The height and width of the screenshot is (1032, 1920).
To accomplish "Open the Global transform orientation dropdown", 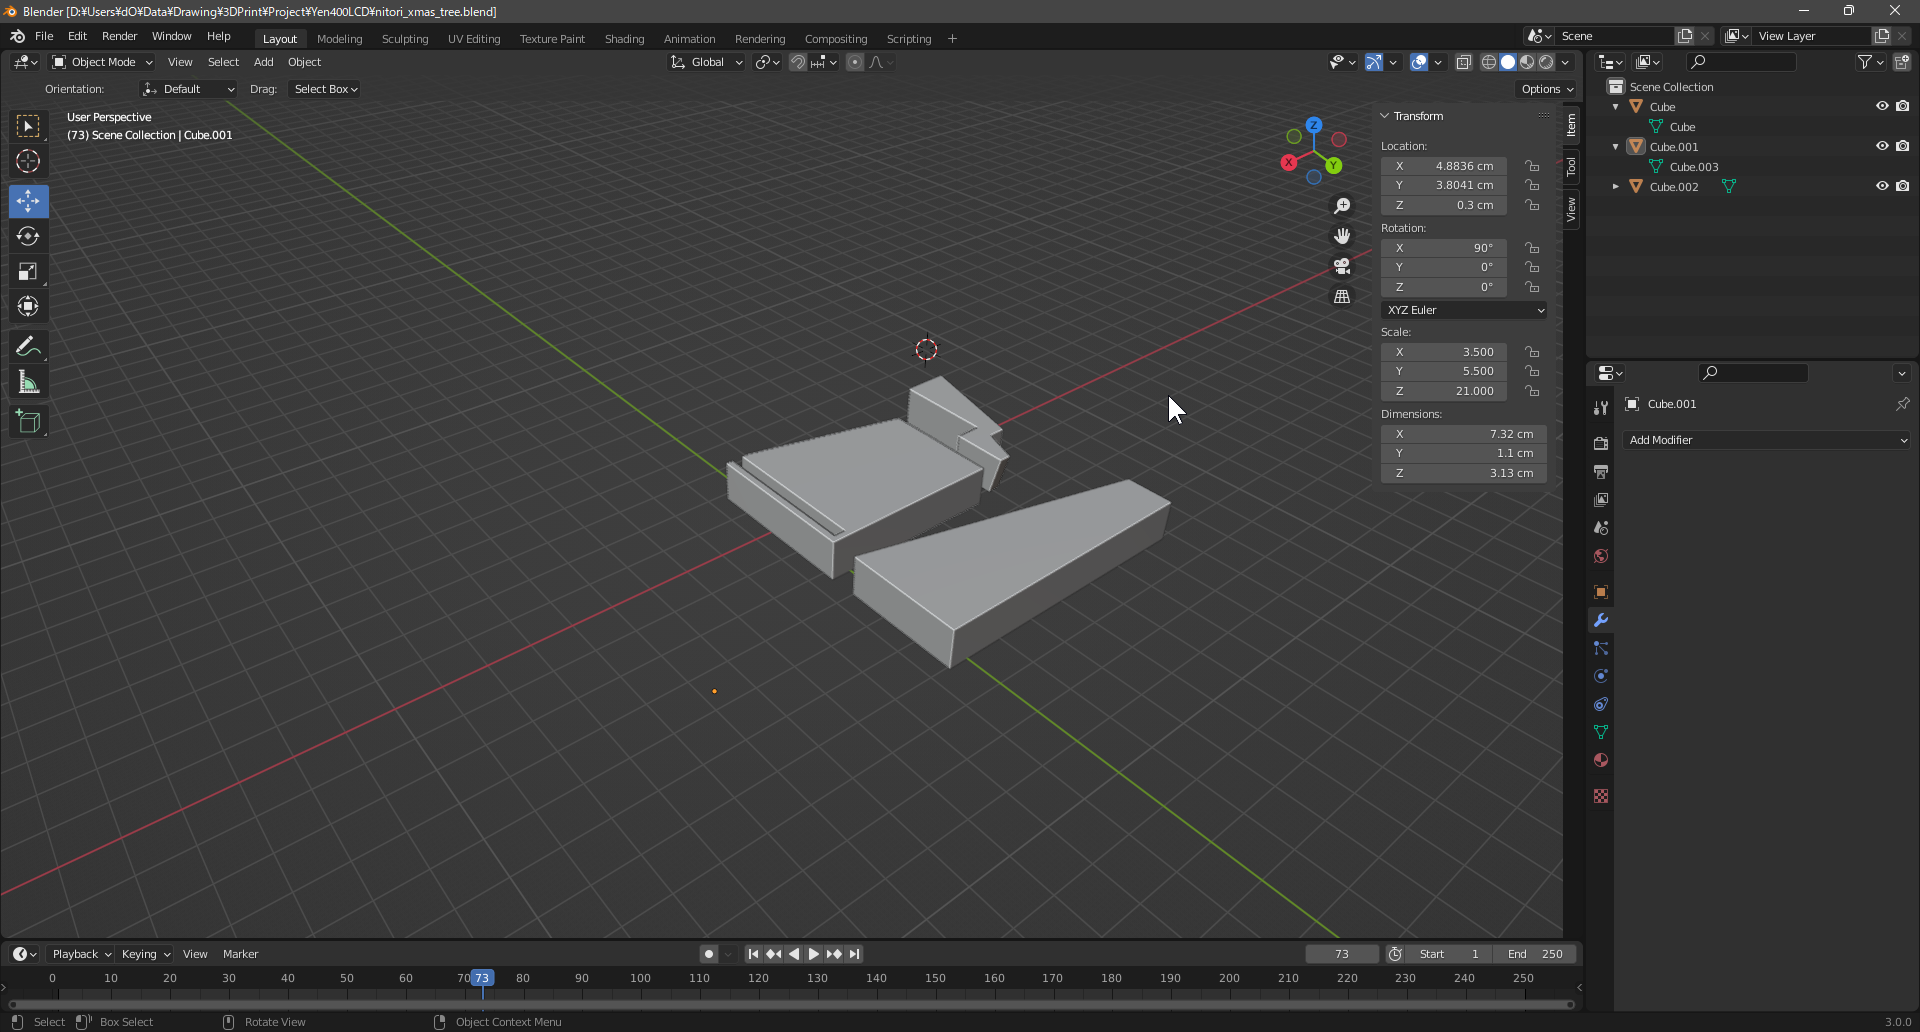I will [x=707, y=62].
